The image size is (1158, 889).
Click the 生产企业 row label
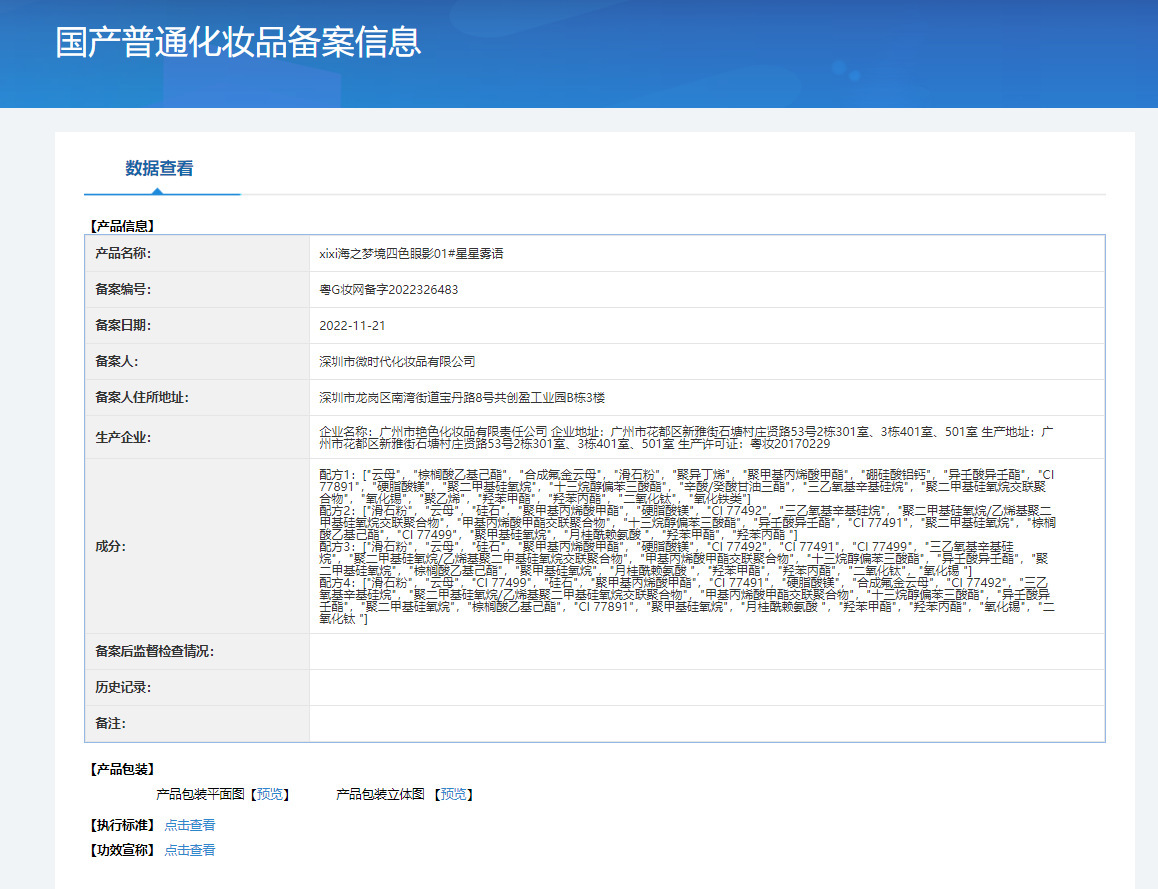point(123,438)
